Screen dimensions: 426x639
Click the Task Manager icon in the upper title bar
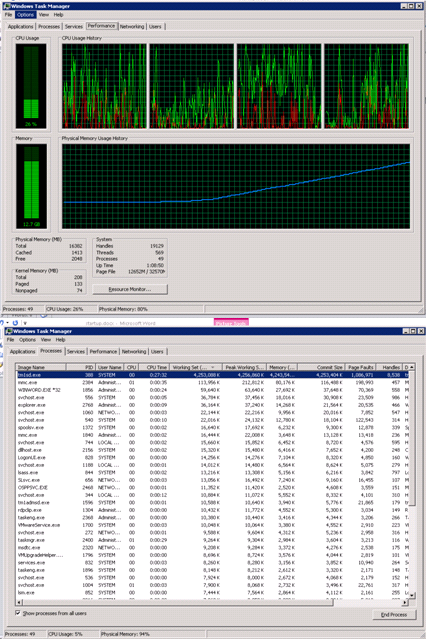[7, 6]
